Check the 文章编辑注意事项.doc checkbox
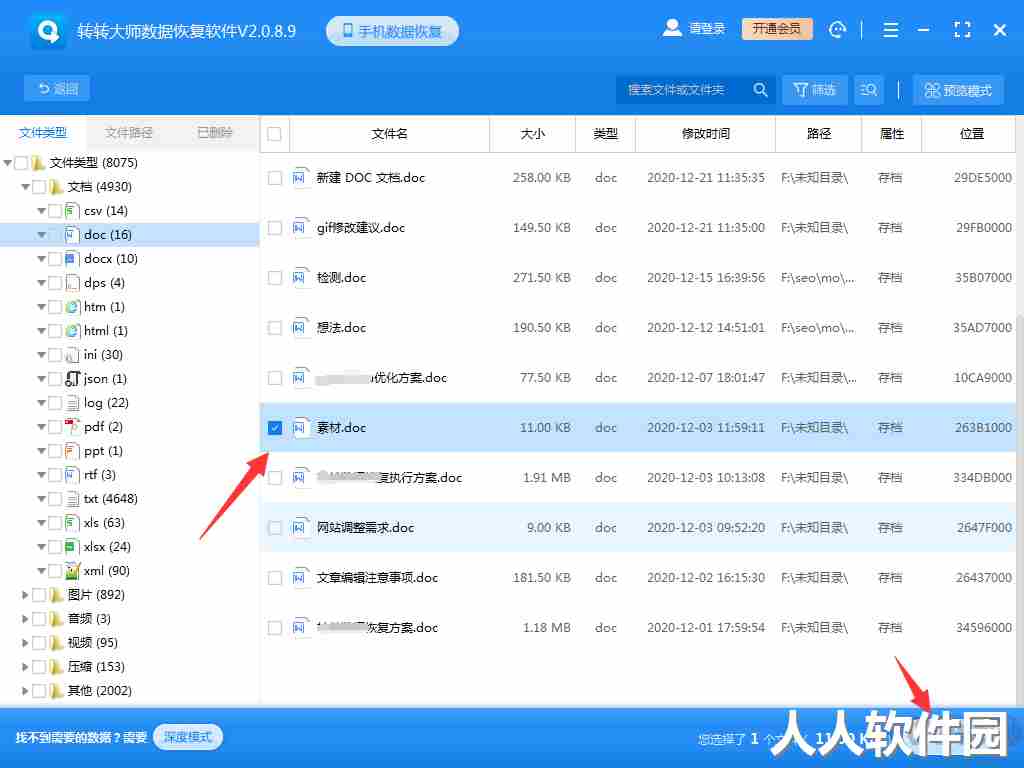This screenshot has width=1024, height=768. (x=275, y=578)
